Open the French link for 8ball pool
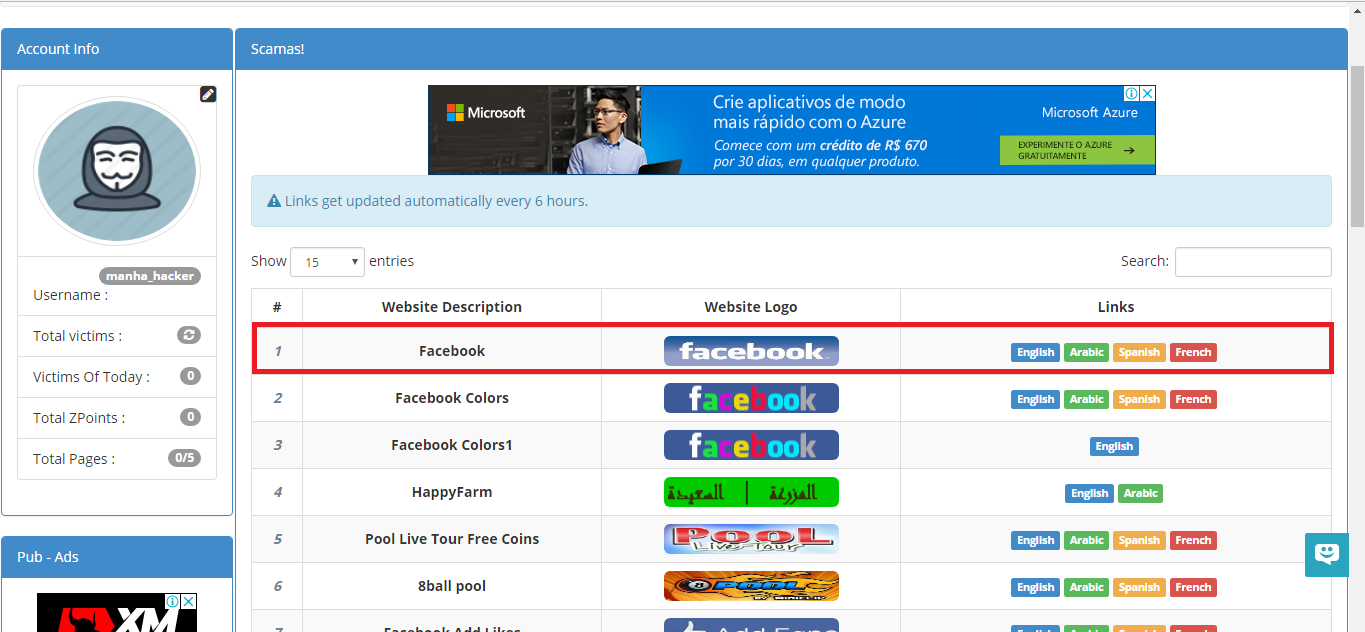1365x632 pixels. (1193, 587)
